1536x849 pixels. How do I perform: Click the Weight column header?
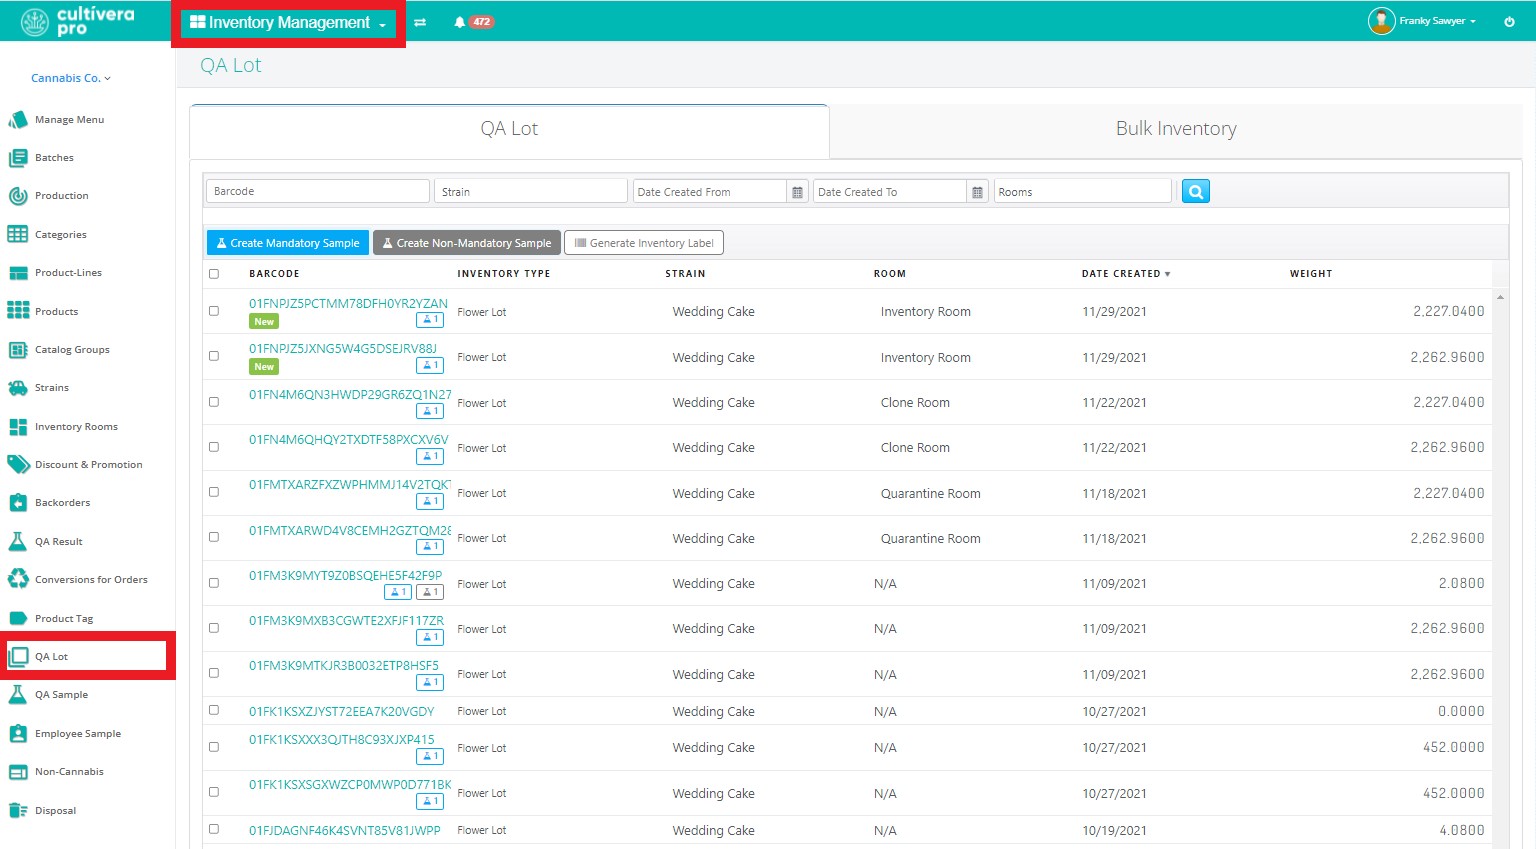[x=1311, y=274]
